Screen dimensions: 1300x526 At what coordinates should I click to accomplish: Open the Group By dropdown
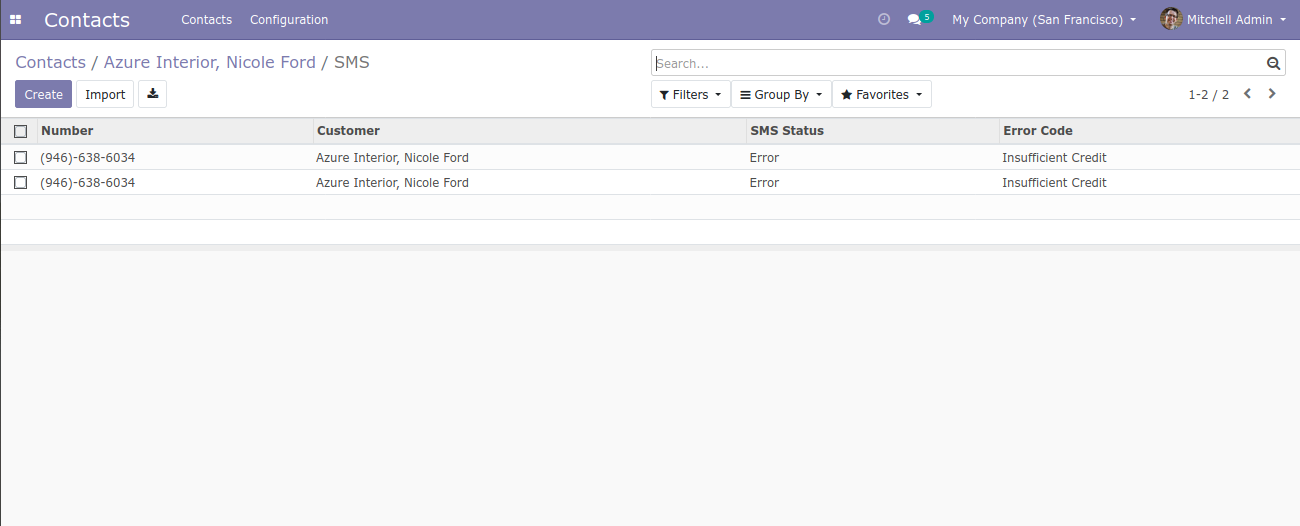(781, 94)
